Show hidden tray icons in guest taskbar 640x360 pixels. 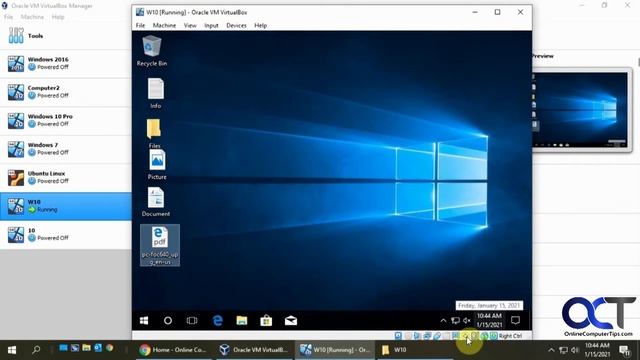(443, 320)
